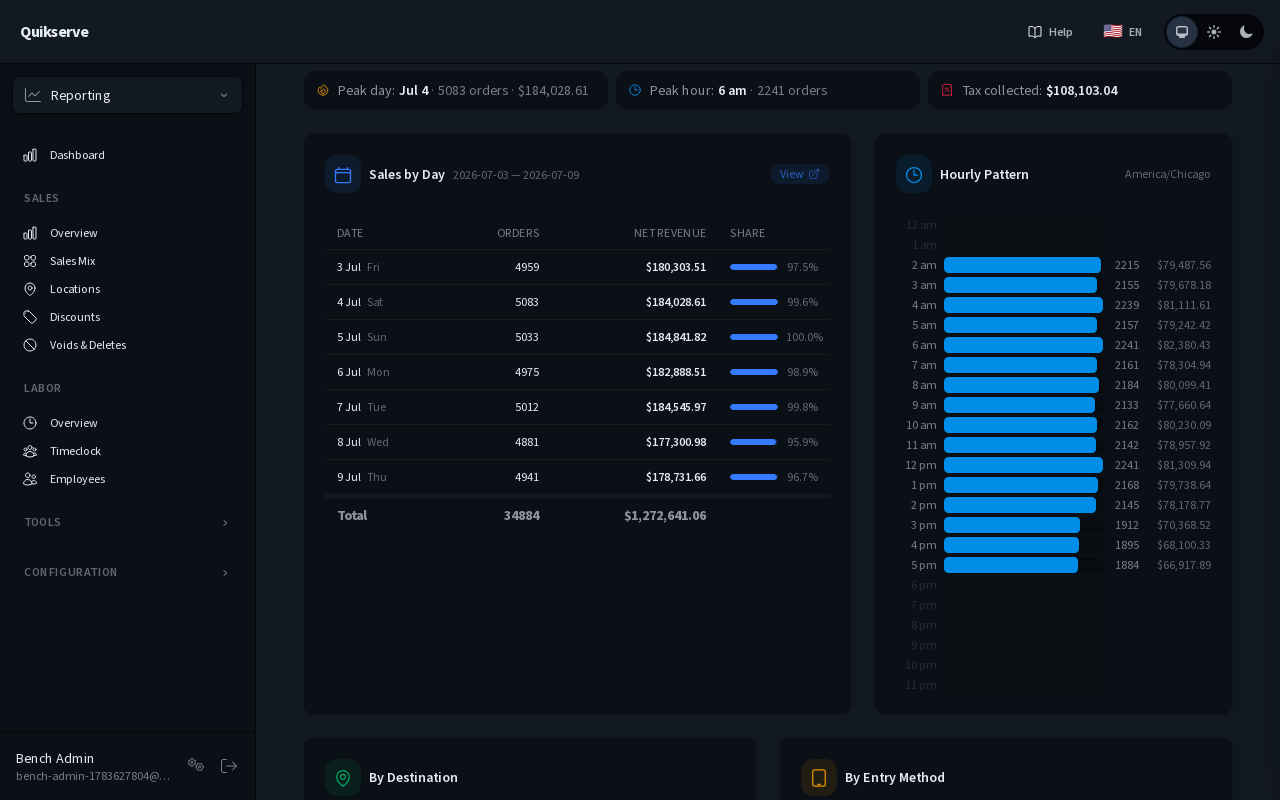The width and height of the screenshot is (1280, 800).
Task: Open the Sales Mix page
Action: [x=127, y=261]
